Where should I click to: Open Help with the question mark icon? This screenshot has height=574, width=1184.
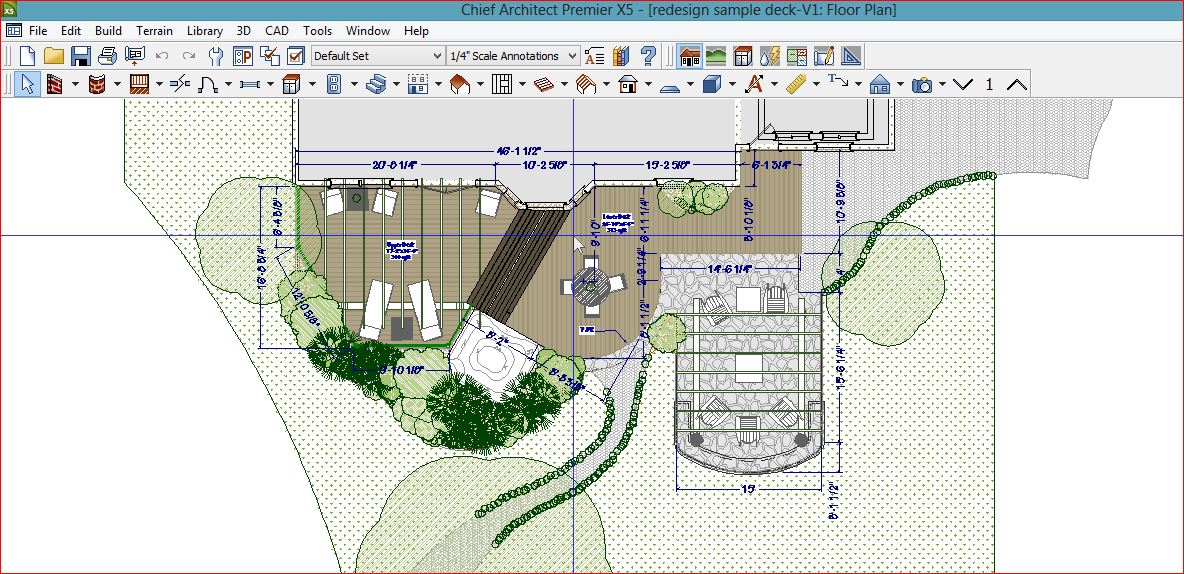pos(648,56)
